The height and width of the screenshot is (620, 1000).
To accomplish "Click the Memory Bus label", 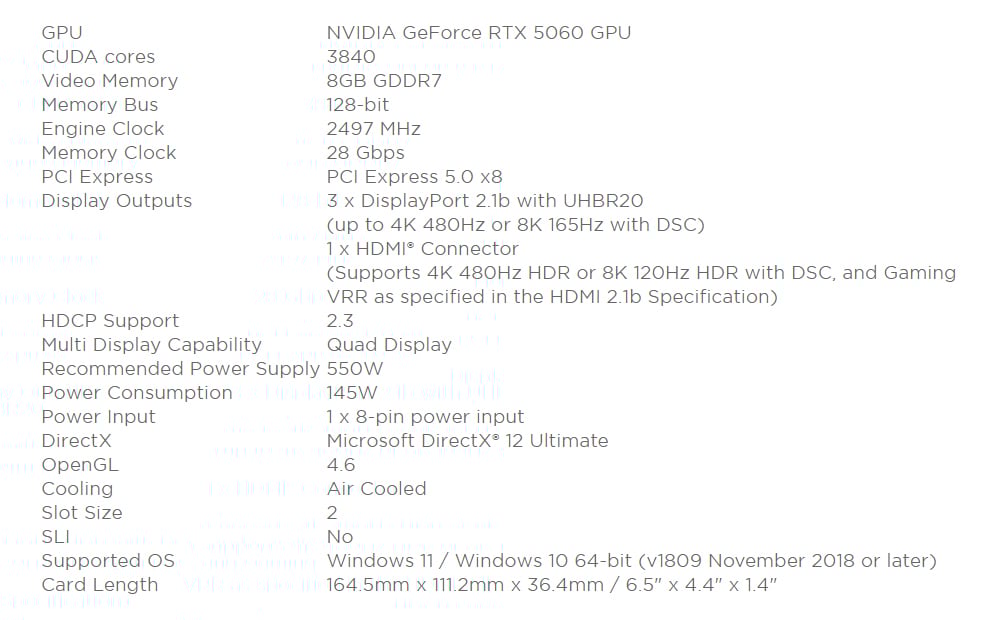I will pyautogui.click(x=99, y=105).
